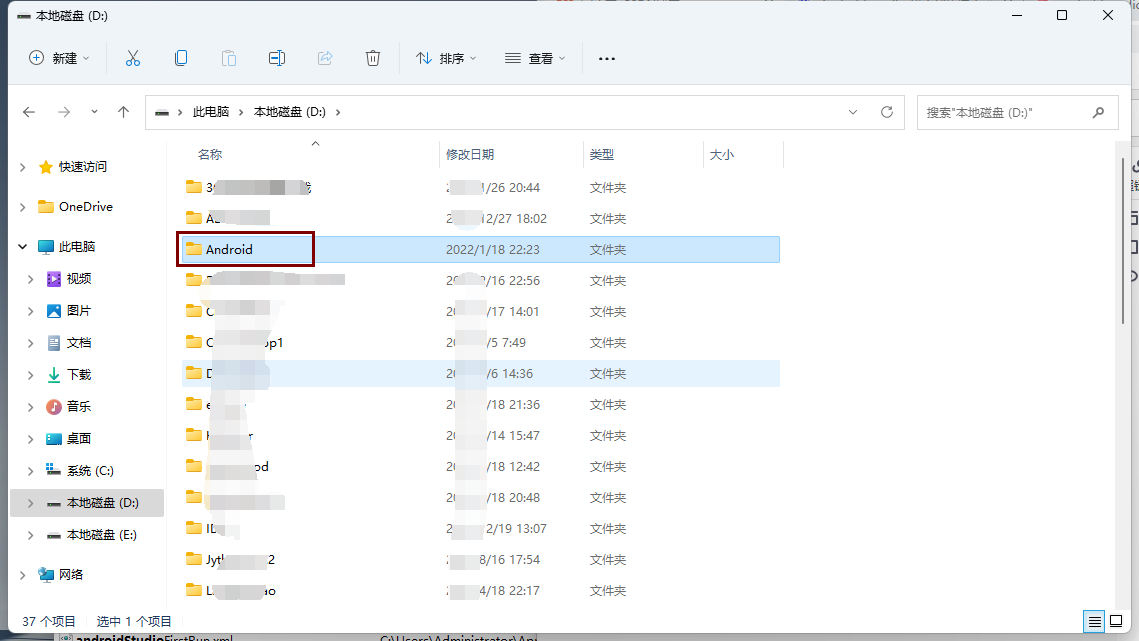Click the Paste clipboard icon
Viewport: 1139px width, 641px height.
[229, 58]
